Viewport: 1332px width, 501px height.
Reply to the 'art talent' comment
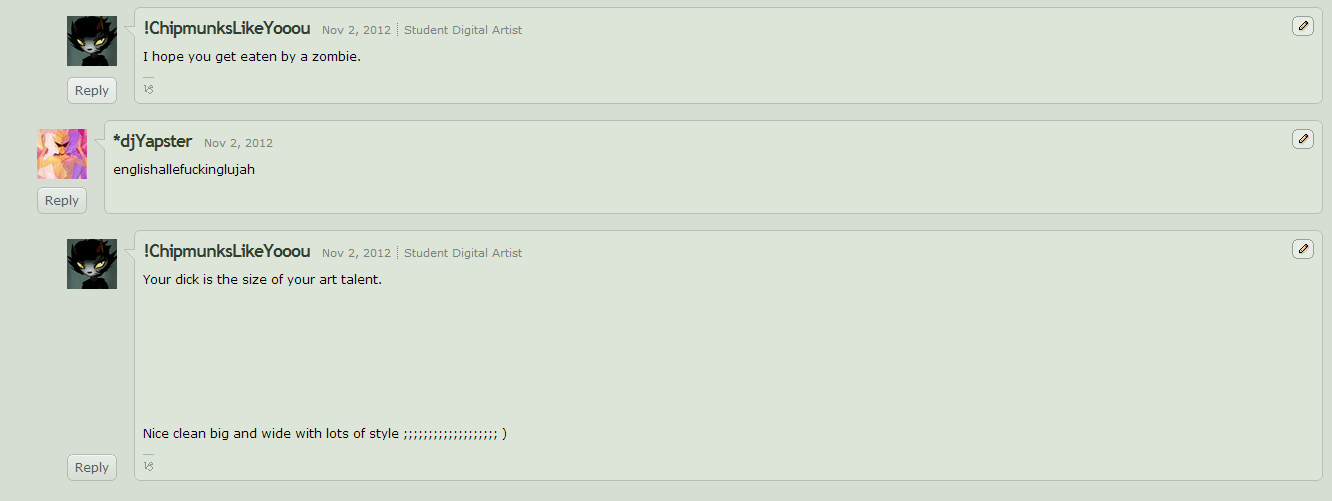point(92,467)
